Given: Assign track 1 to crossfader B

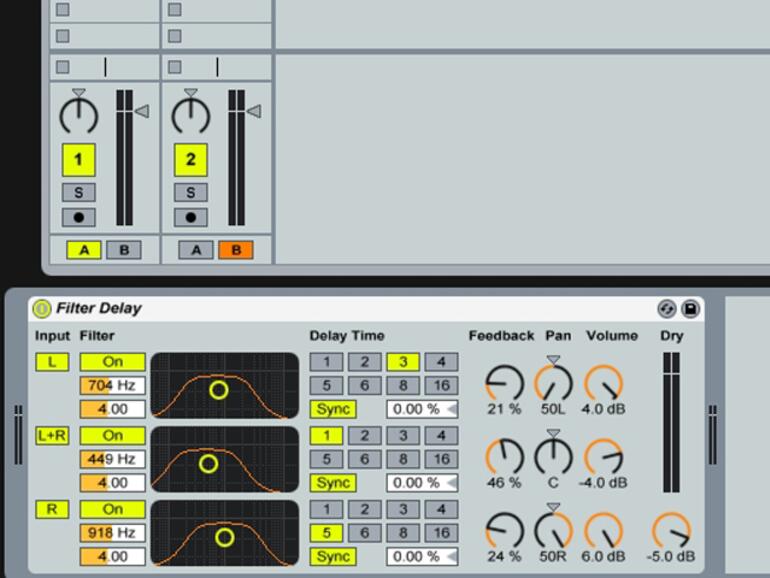Looking at the screenshot, I should 124,250.
